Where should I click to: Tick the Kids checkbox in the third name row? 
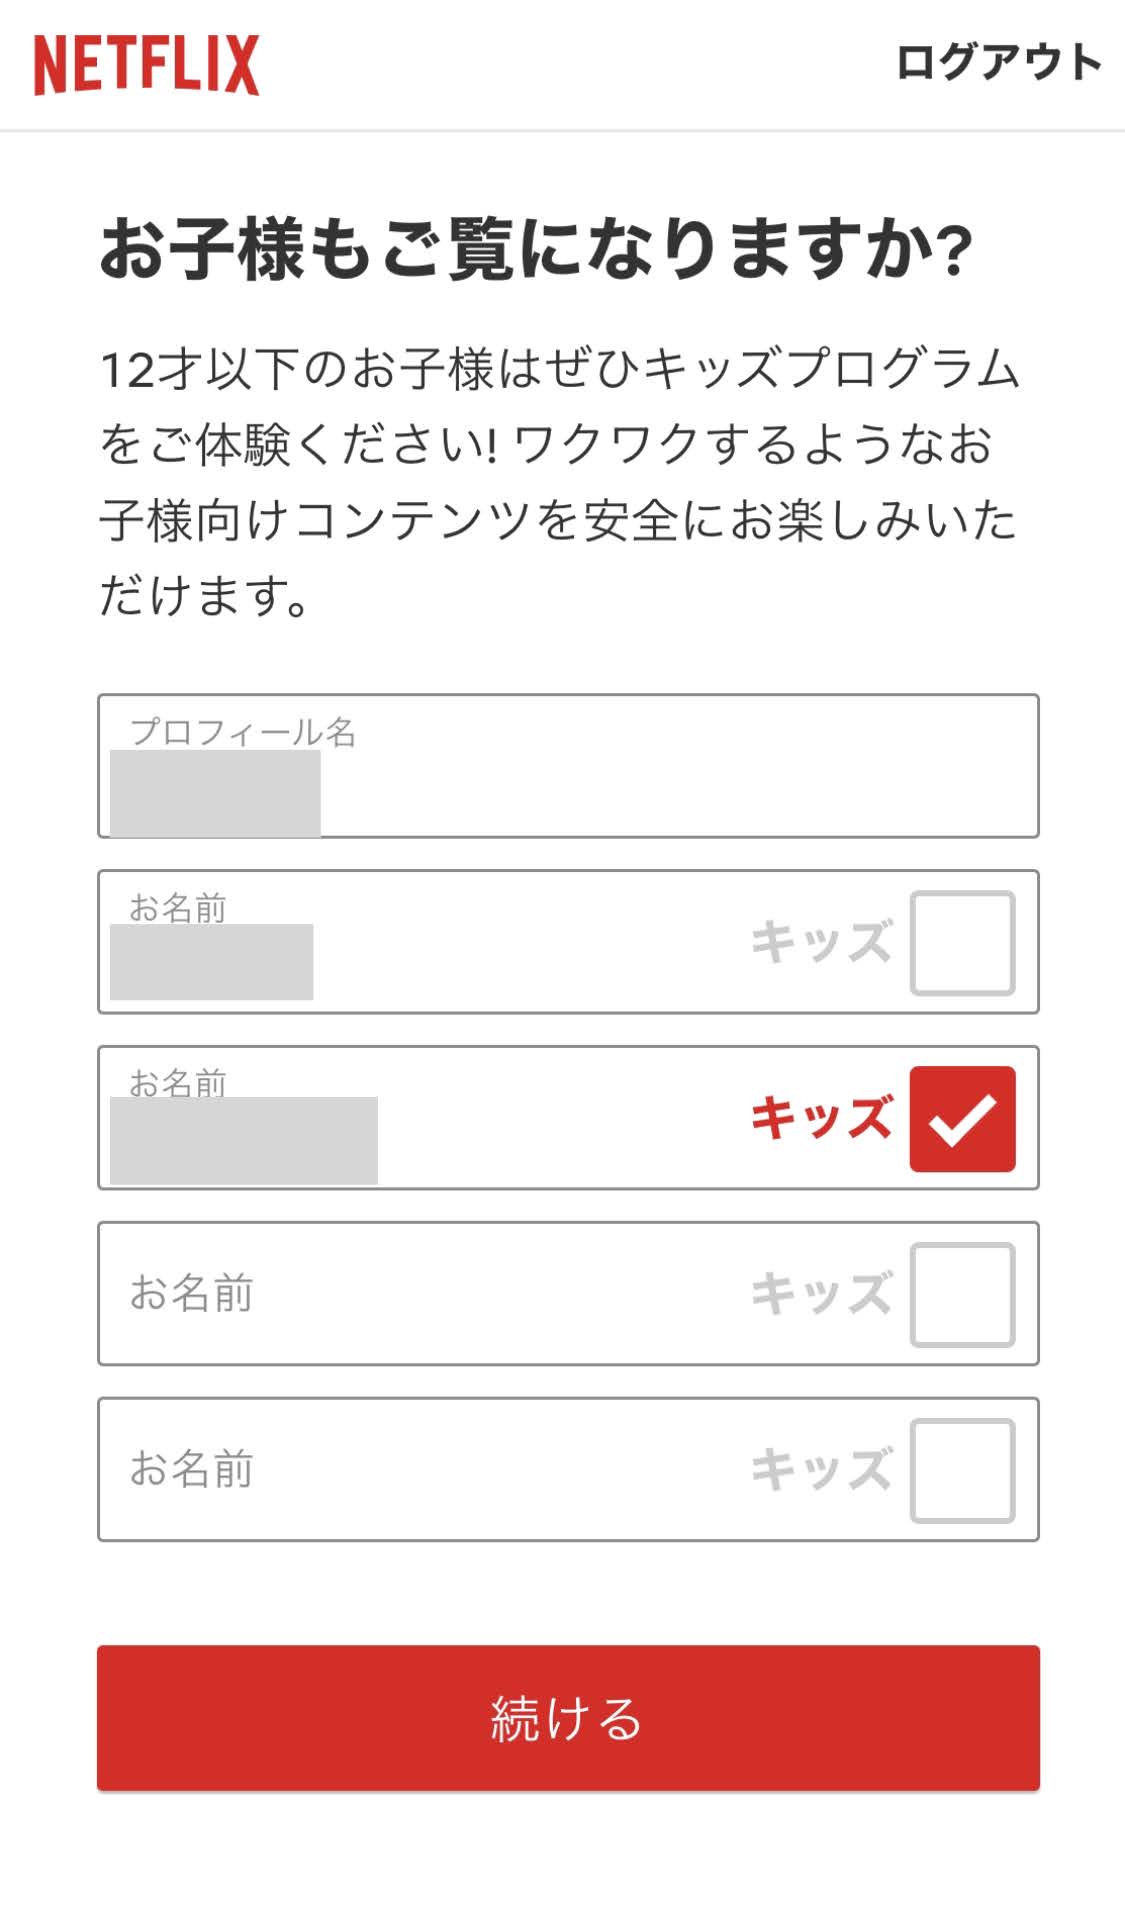tap(962, 1294)
